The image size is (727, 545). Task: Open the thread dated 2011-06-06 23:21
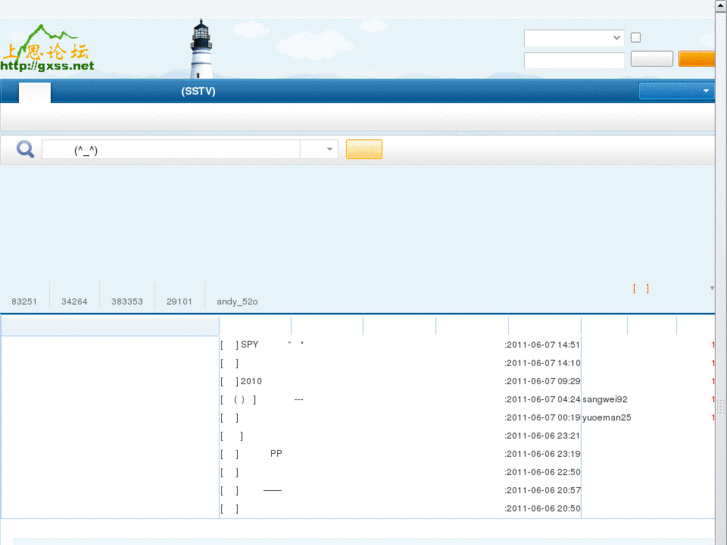(232, 436)
